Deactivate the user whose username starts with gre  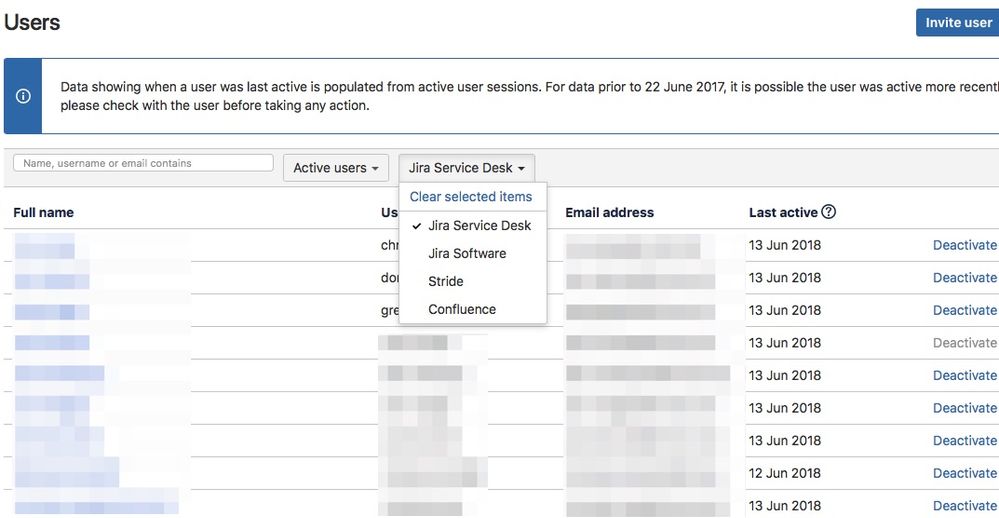coord(965,310)
